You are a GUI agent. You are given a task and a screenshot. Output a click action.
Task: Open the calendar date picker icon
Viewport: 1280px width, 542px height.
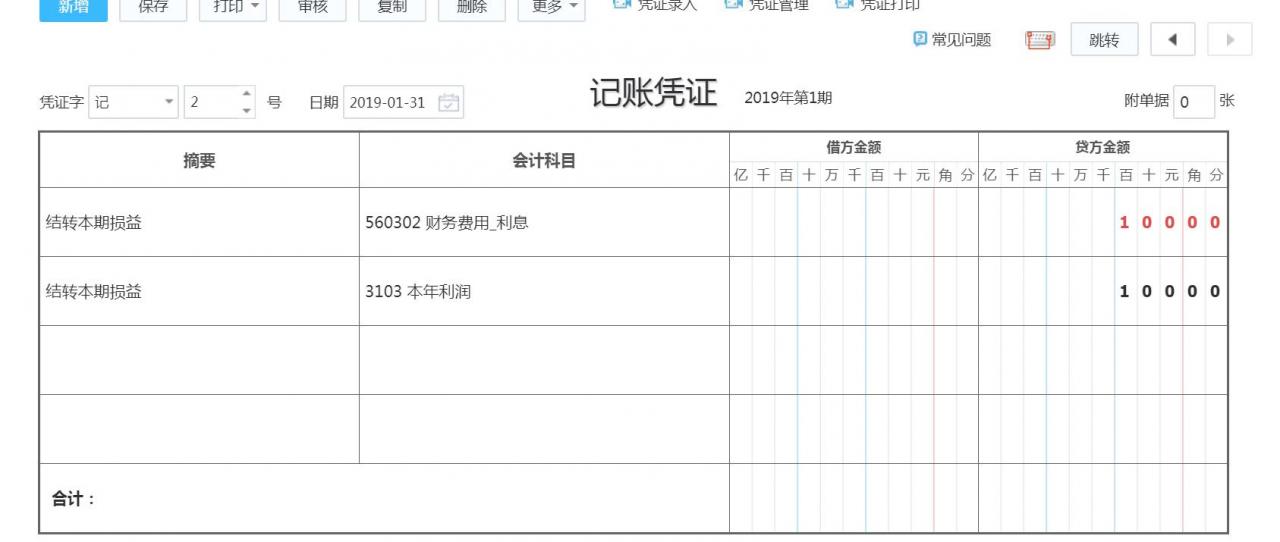pos(449,102)
